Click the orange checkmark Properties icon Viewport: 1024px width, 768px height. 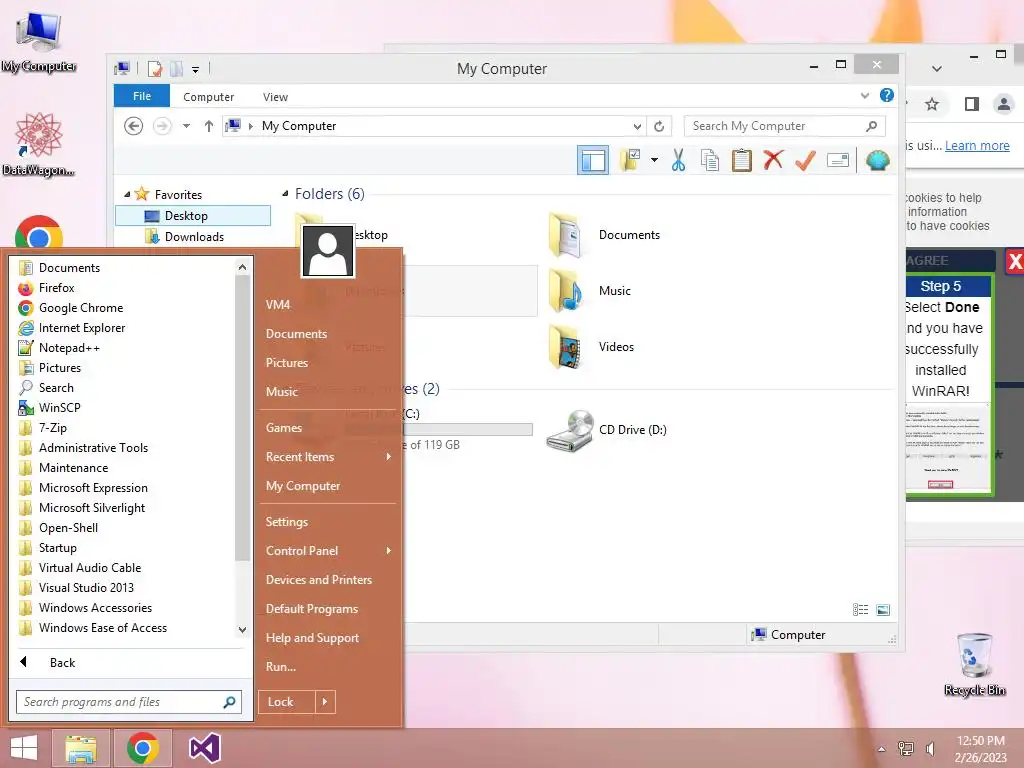point(805,160)
